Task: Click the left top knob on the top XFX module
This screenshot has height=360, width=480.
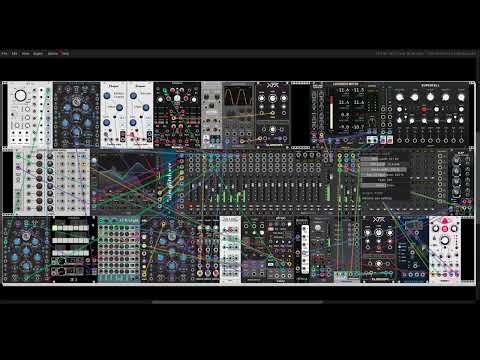Action: tap(262, 98)
